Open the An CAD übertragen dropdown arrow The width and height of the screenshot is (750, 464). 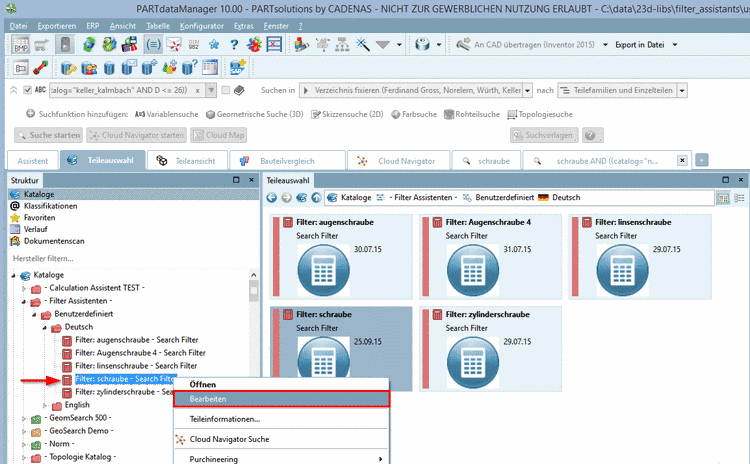(605, 45)
